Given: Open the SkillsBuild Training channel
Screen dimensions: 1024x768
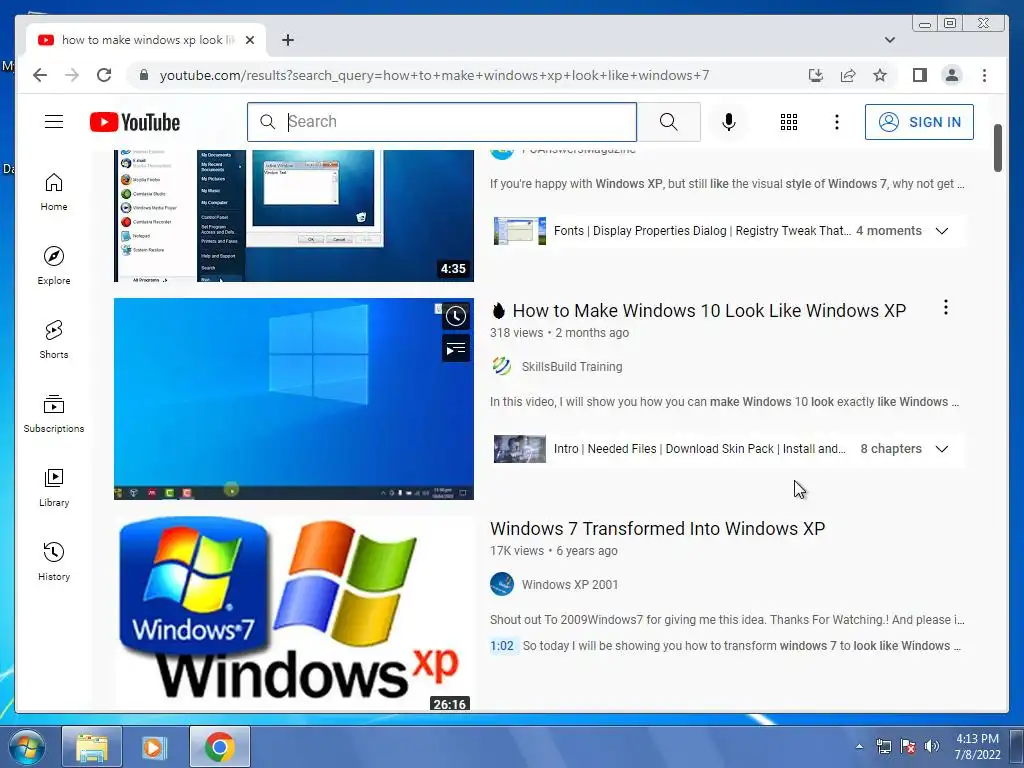Looking at the screenshot, I should (572, 366).
